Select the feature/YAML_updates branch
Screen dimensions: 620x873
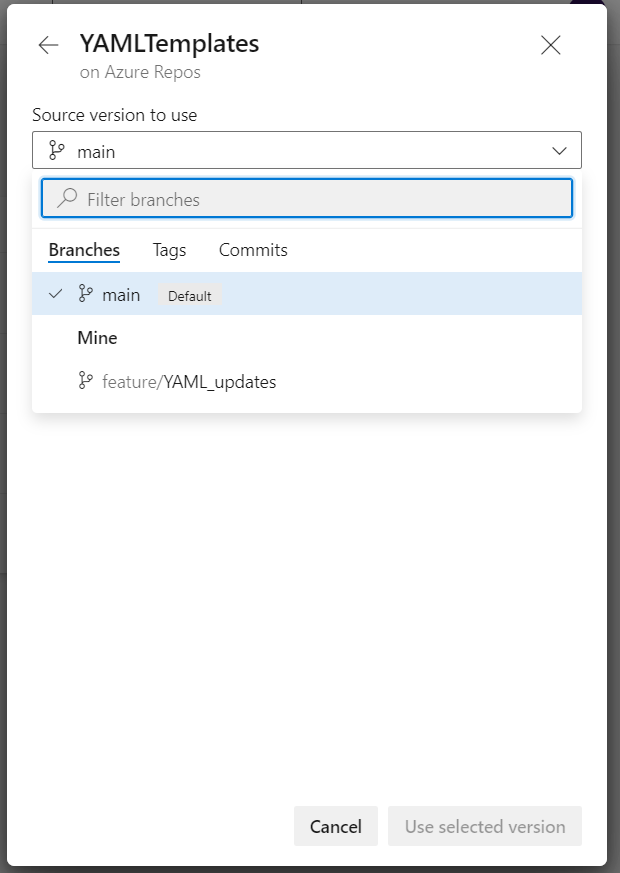click(x=307, y=381)
